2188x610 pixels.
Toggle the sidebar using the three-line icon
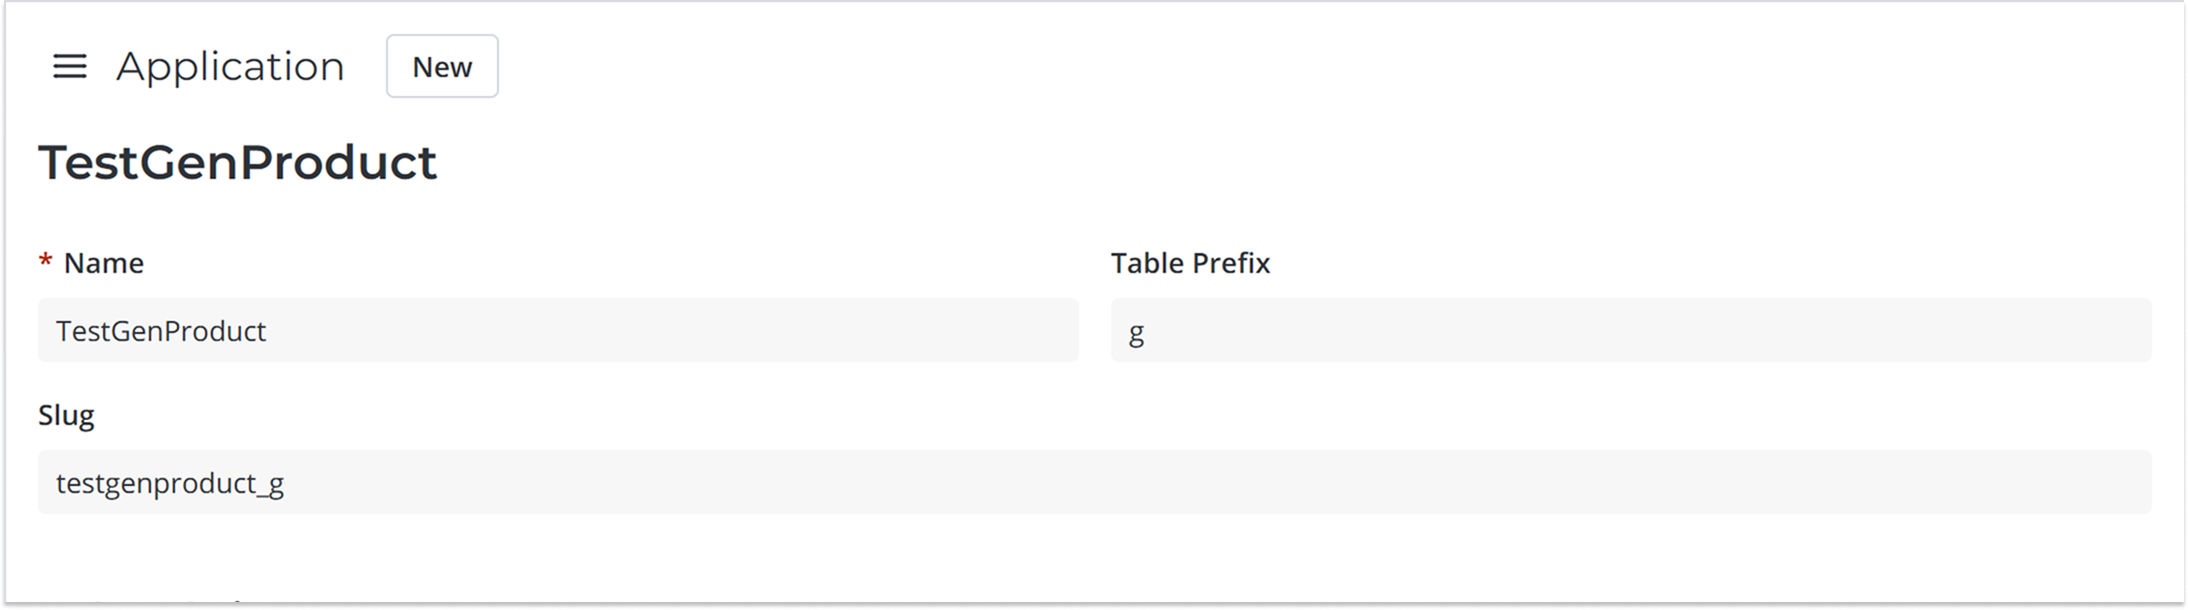[70, 67]
